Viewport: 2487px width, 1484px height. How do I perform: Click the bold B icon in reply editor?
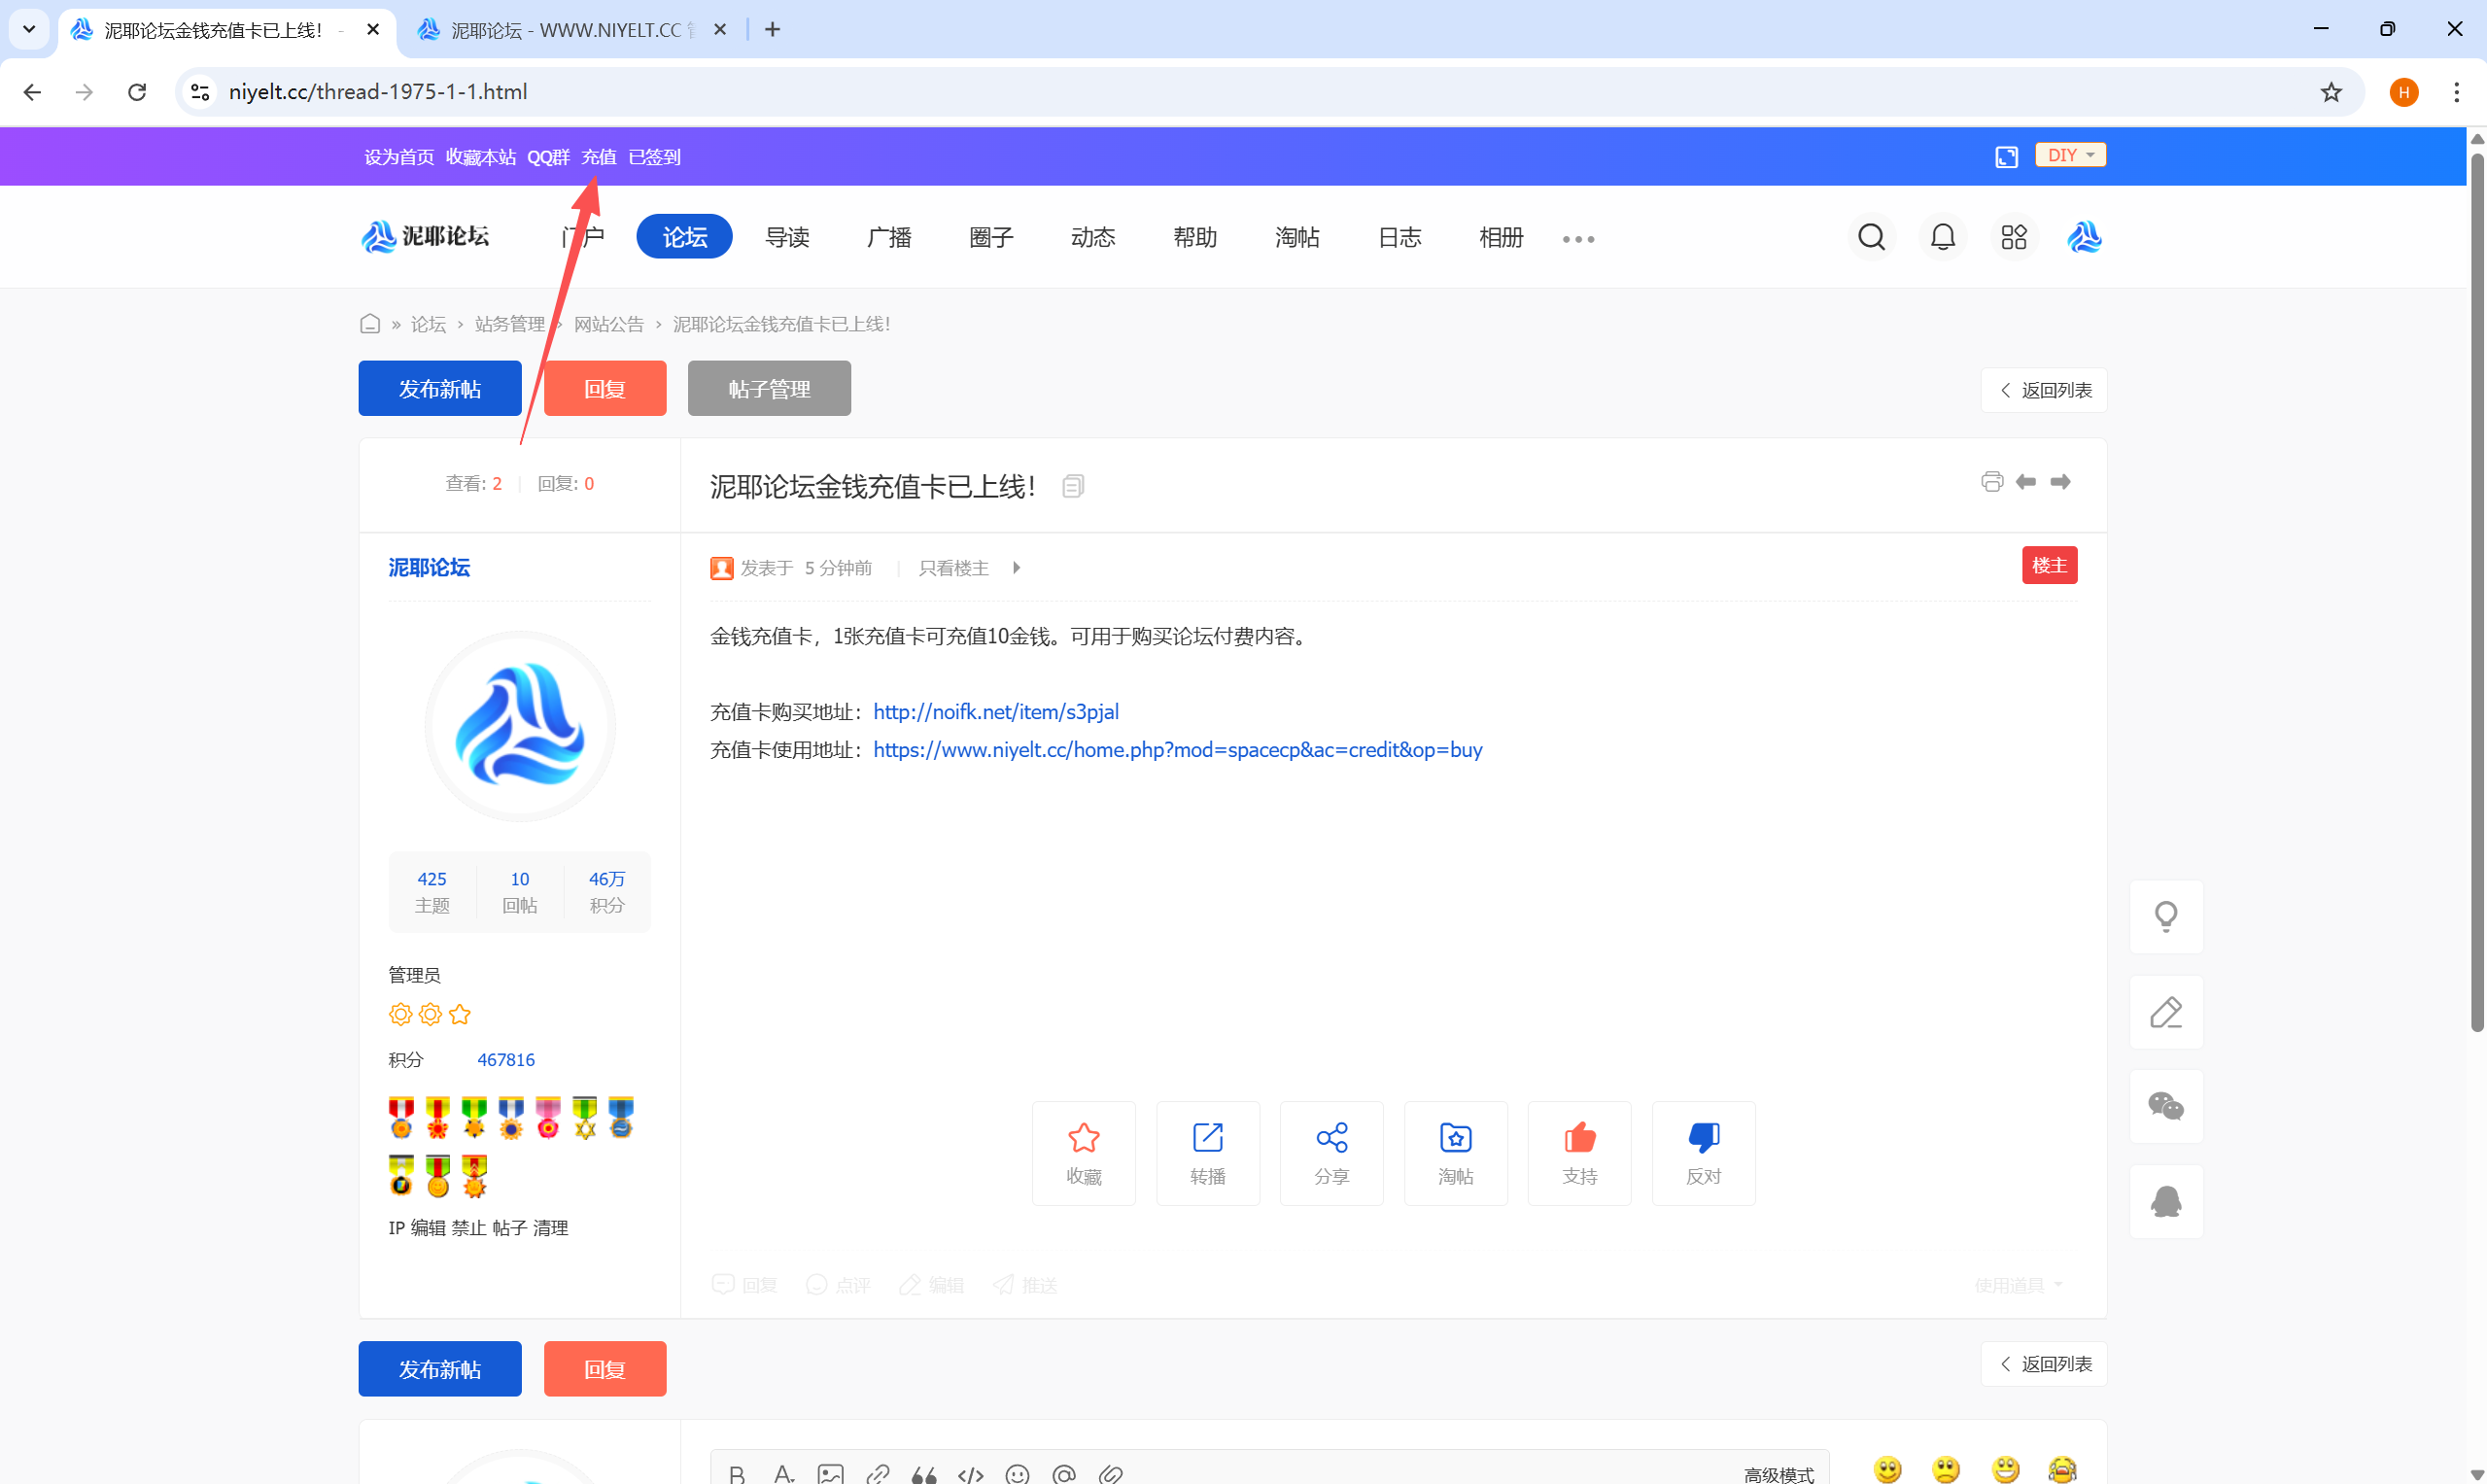tap(736, 1473)
